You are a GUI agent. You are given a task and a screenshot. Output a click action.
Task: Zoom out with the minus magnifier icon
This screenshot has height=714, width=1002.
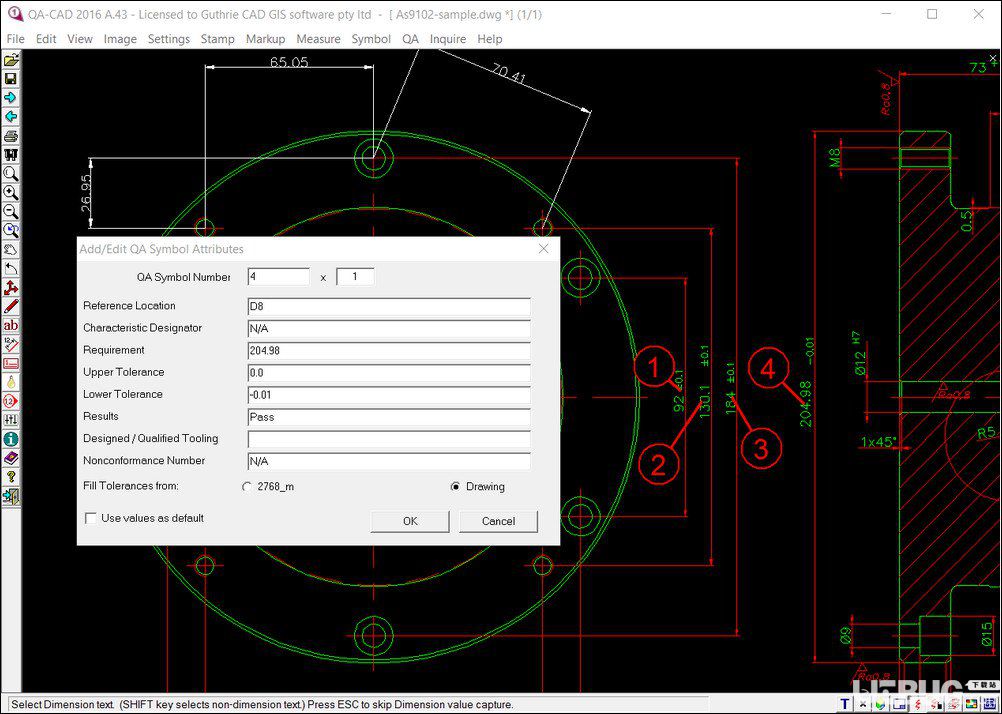11,212
